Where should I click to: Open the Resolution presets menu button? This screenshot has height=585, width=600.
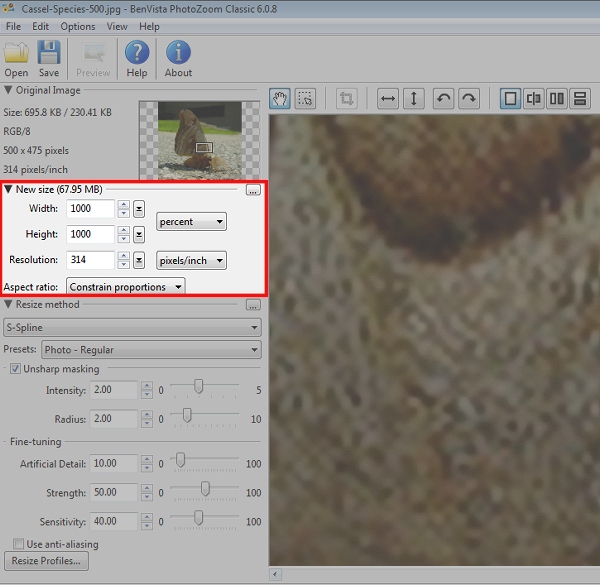[139, 261]
